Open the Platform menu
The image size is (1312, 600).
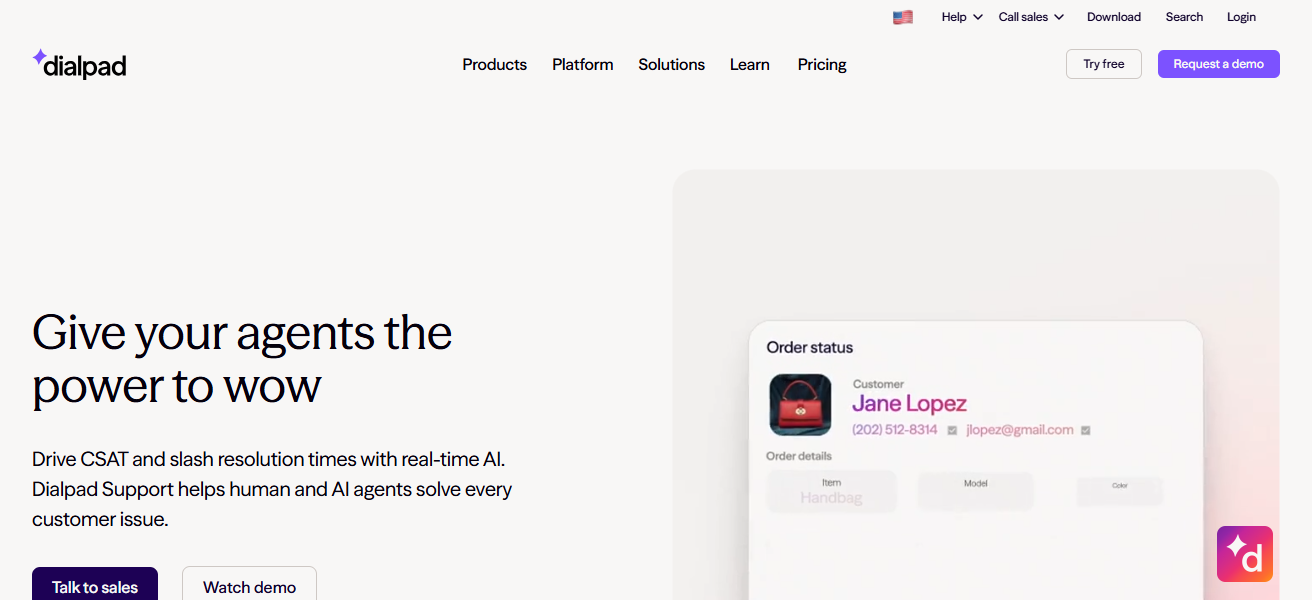click(x=583, y=64)
